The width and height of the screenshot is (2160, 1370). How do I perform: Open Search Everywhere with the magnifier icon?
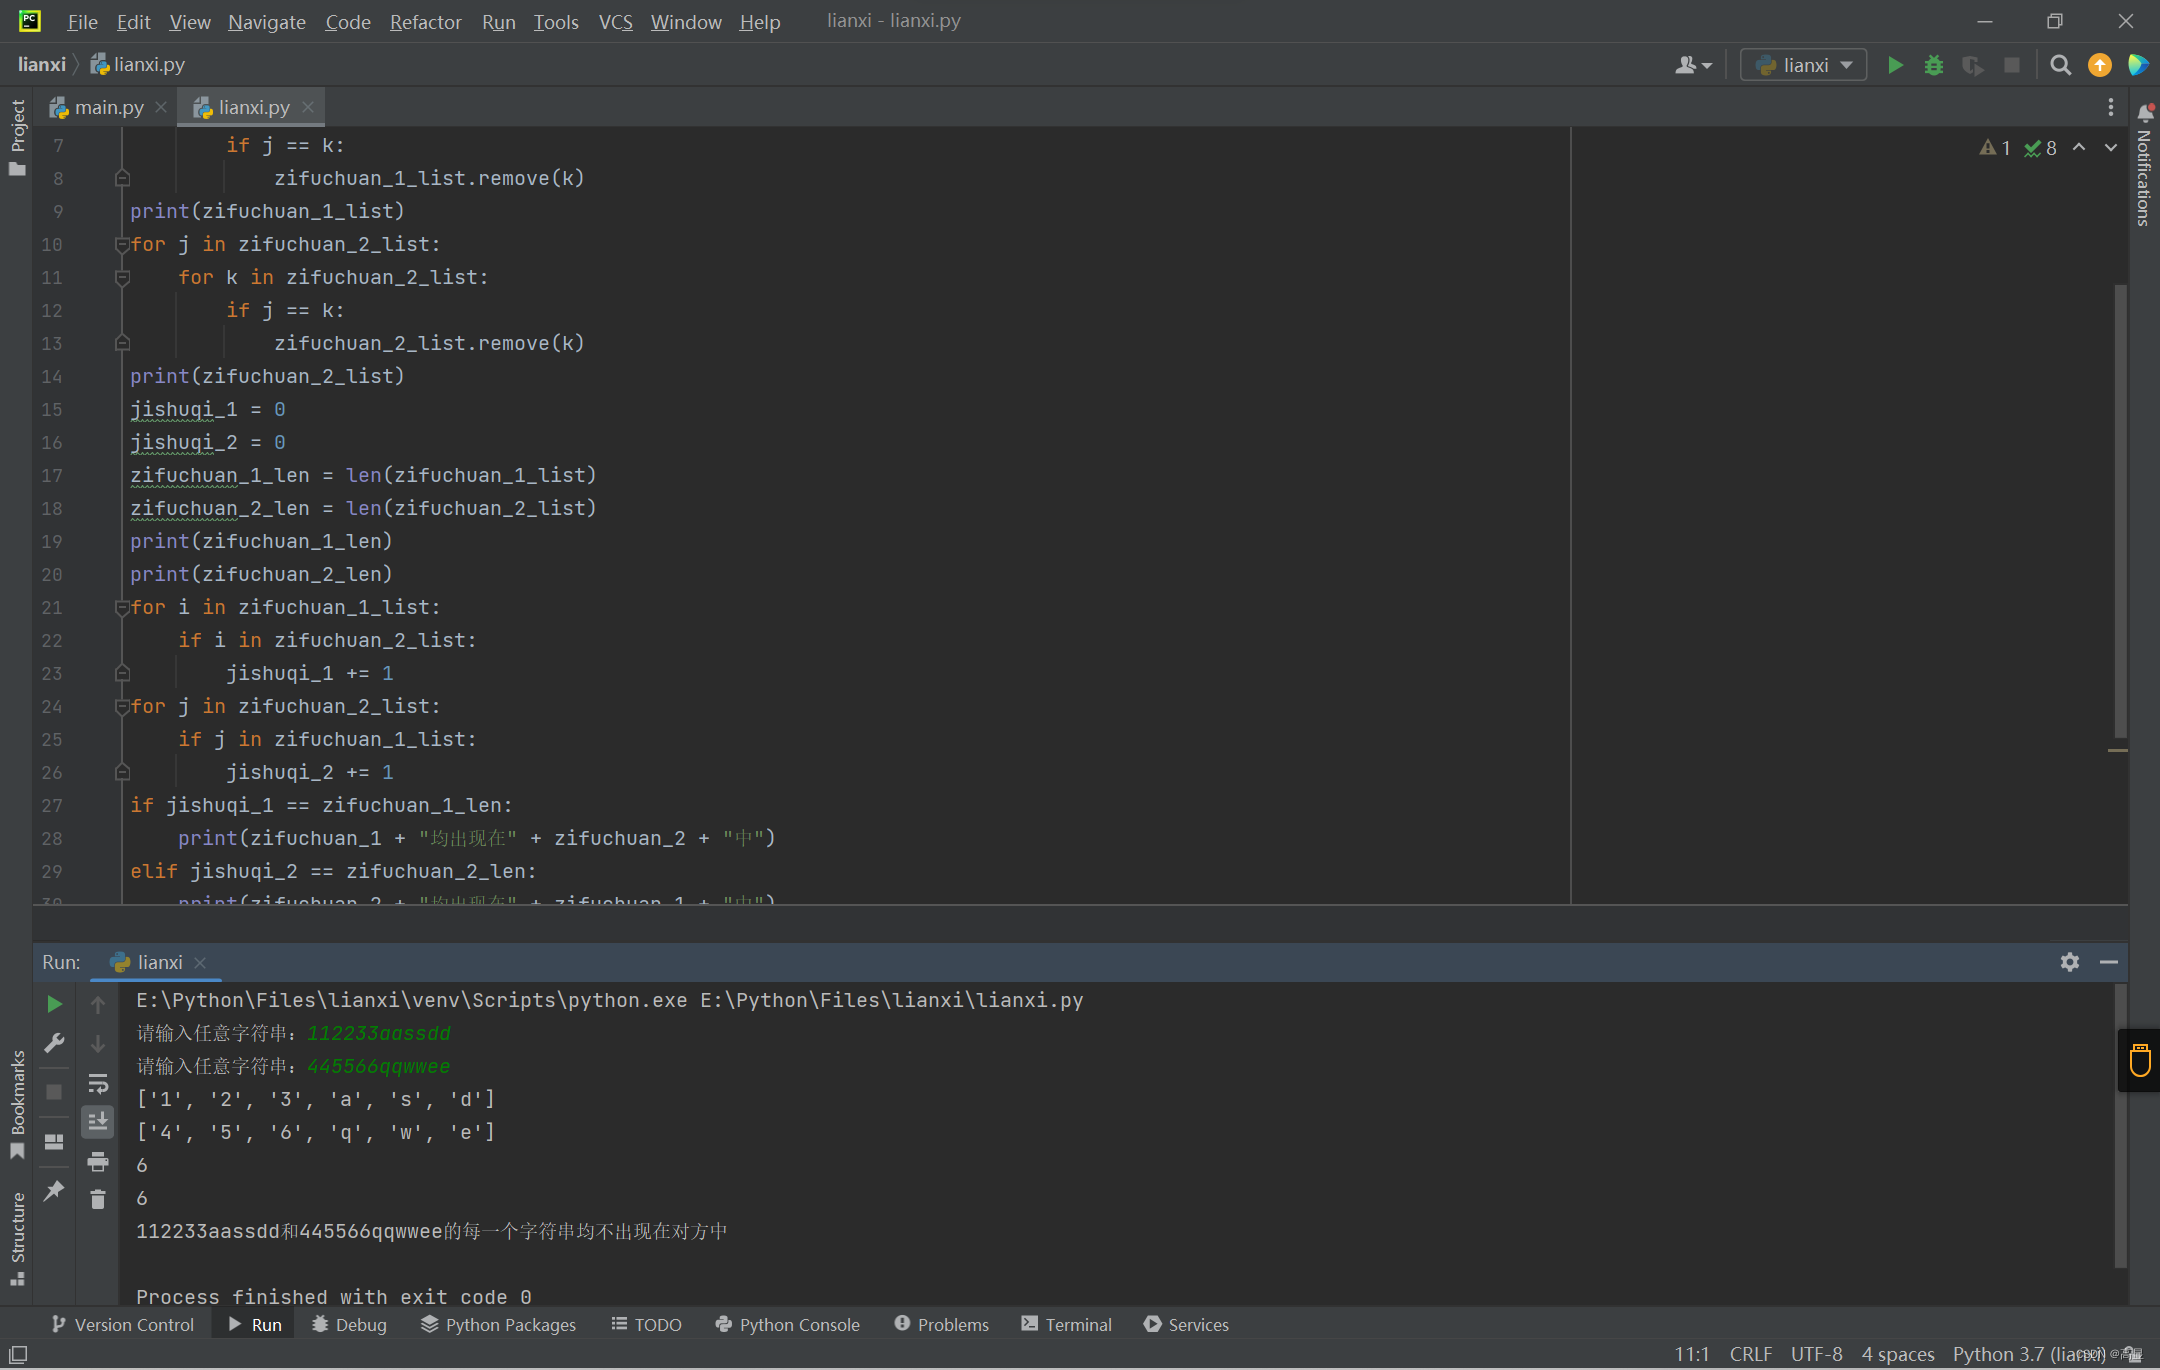(2060, 65)
